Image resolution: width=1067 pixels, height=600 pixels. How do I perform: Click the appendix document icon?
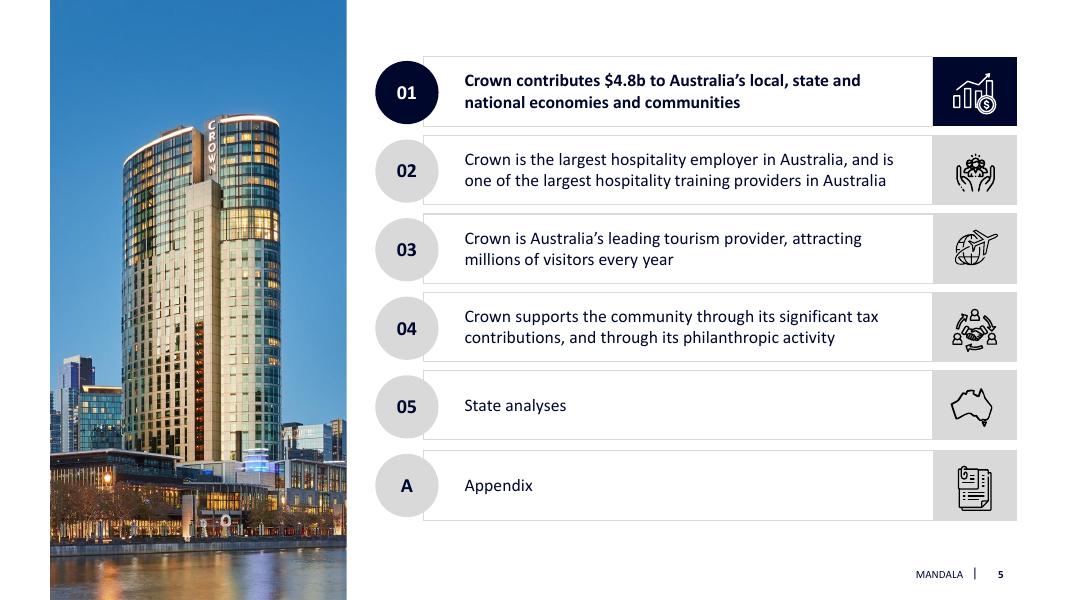pos(974,486)
